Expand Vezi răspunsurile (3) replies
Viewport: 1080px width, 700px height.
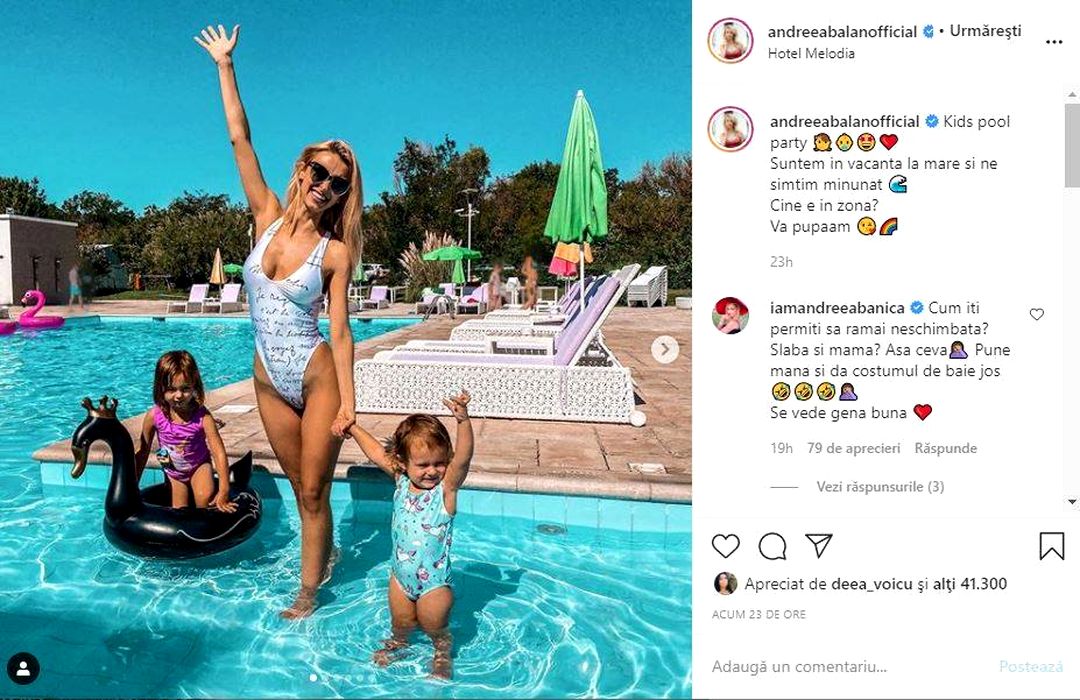coord(880,486)
